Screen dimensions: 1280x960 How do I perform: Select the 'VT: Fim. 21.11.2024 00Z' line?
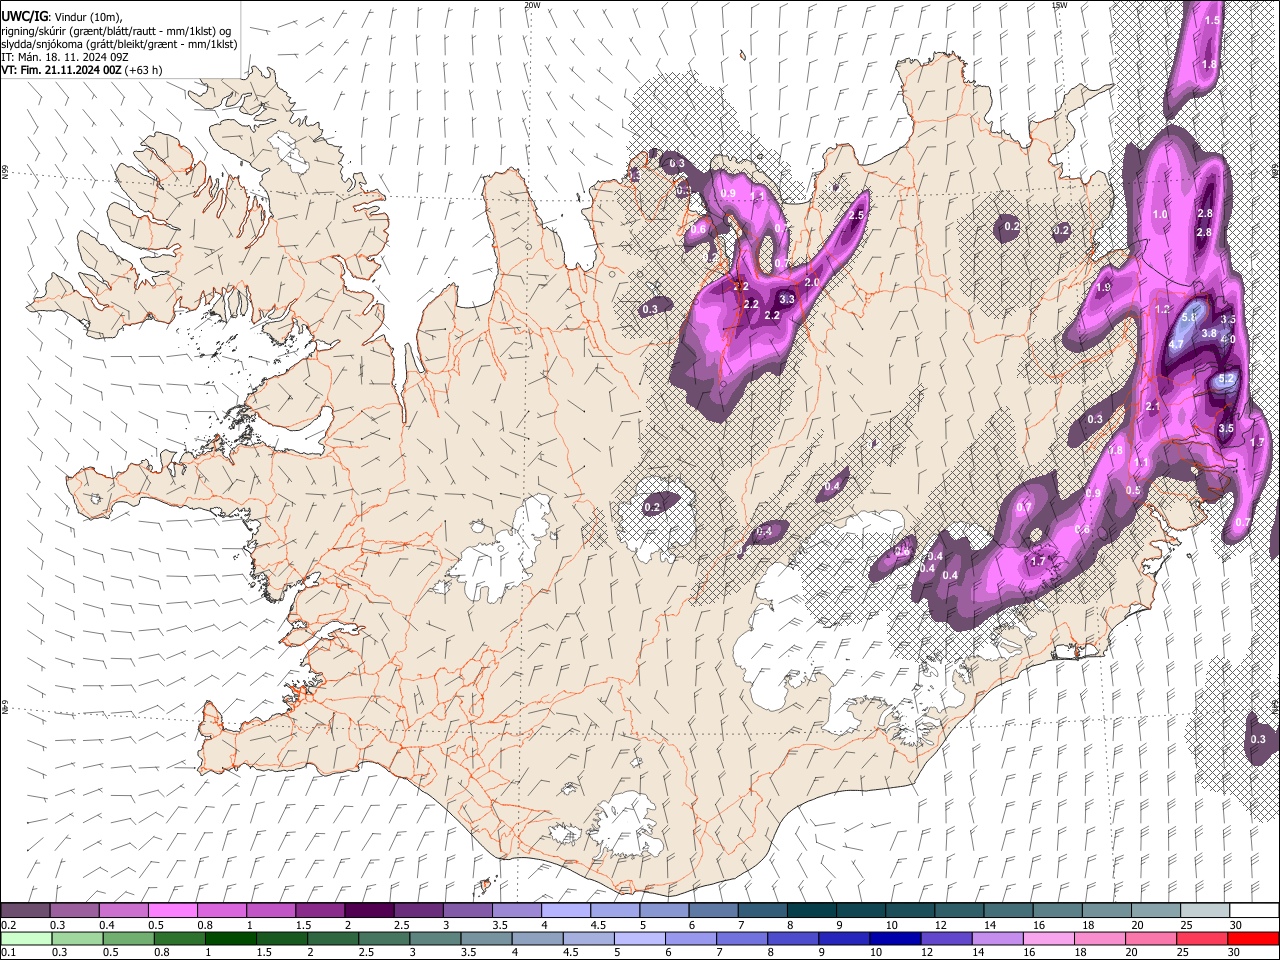coord(62,70)
